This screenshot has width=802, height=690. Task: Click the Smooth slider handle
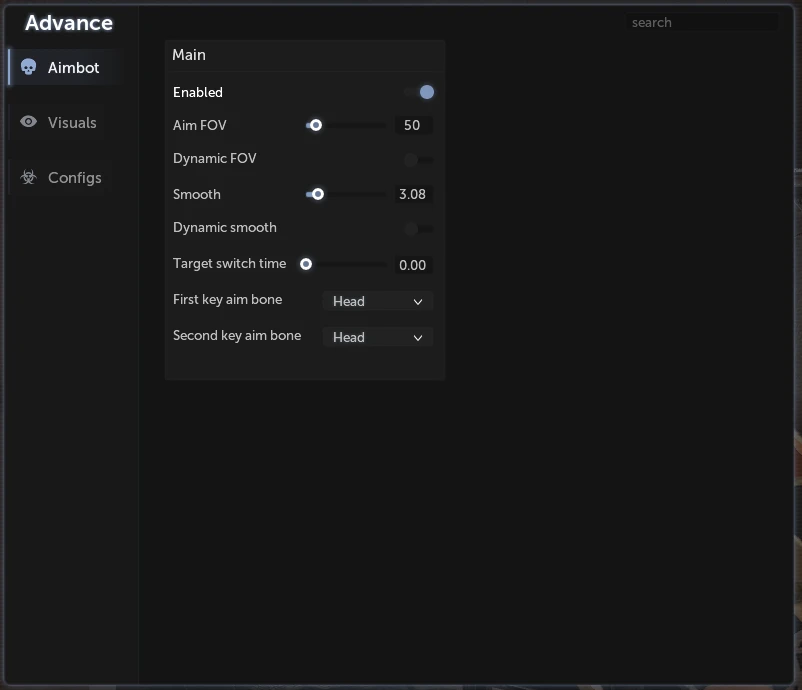tap(318, 194)
